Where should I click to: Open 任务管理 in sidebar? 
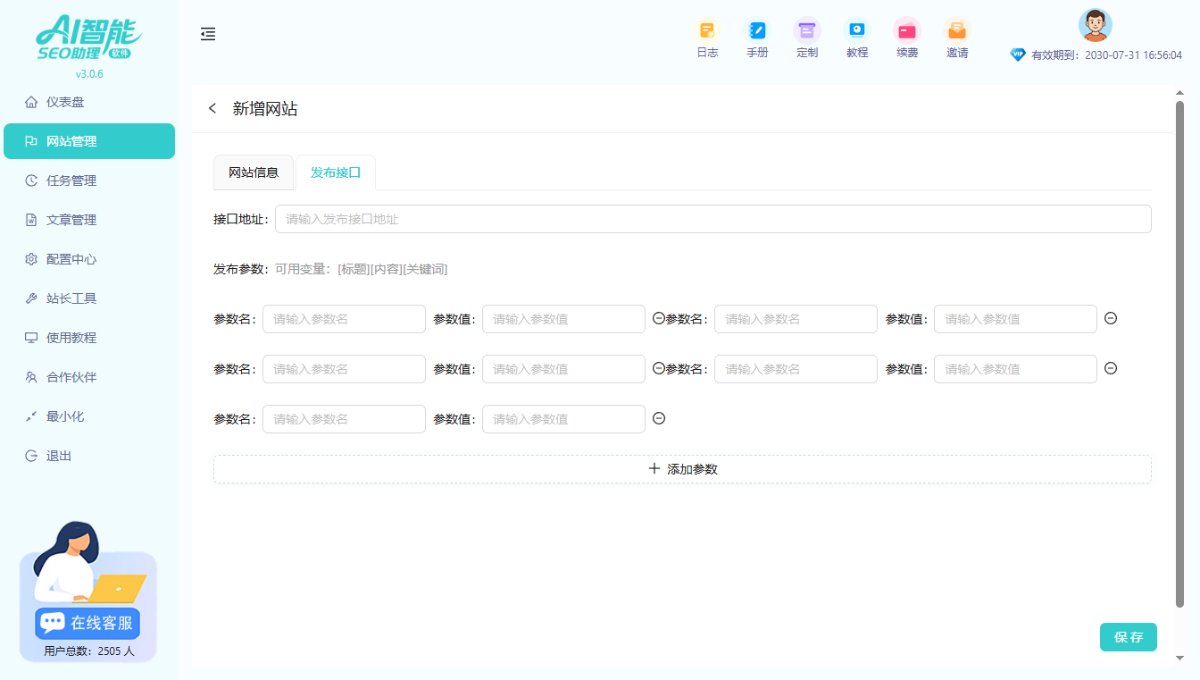coord(89,180)
